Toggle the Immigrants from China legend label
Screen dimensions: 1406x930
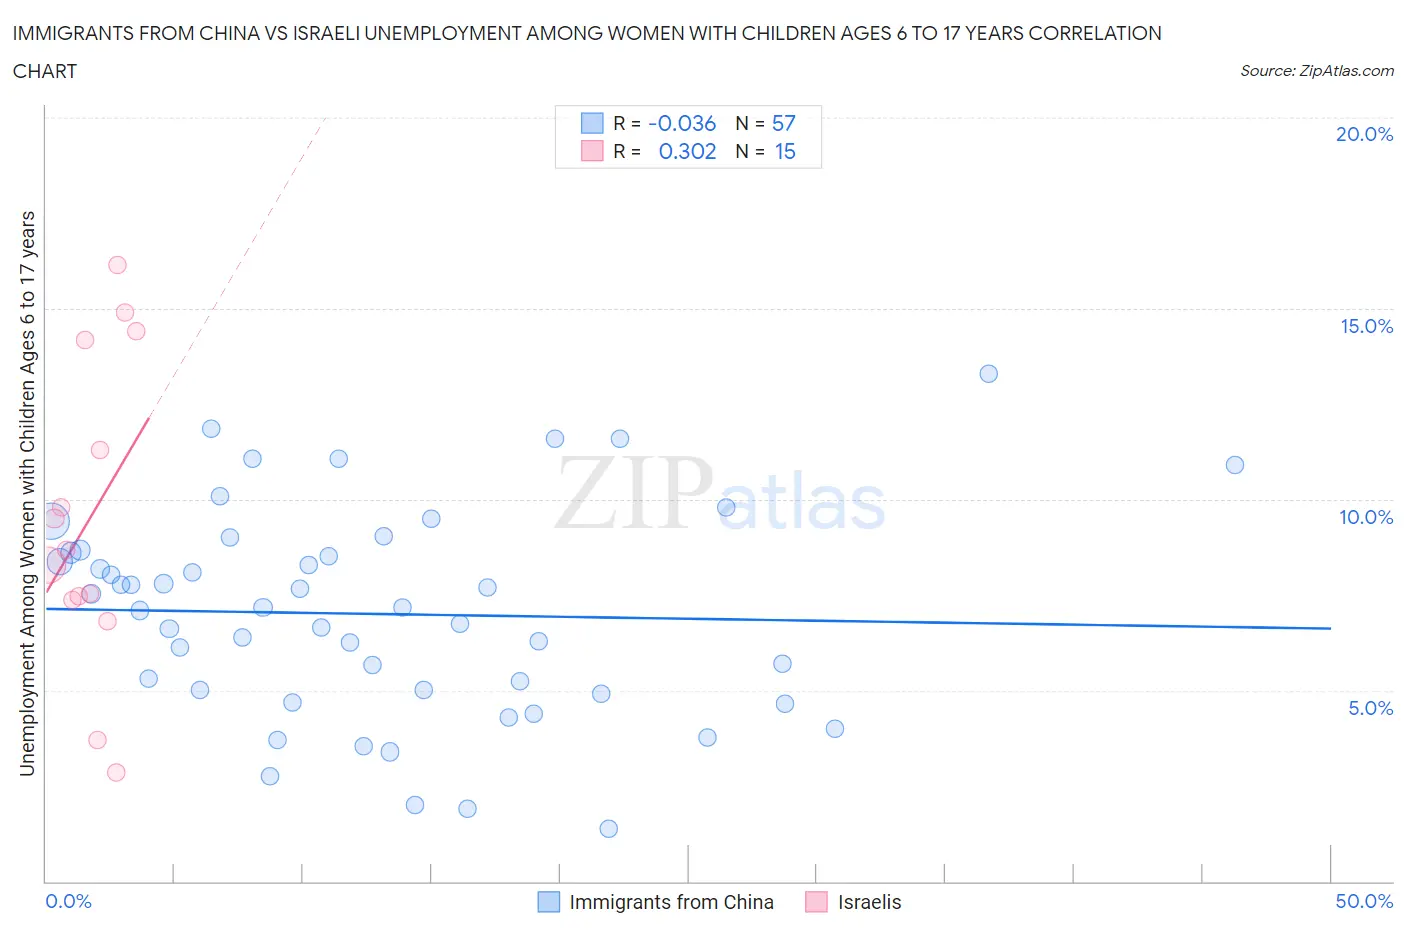click(x=672, y=902)
